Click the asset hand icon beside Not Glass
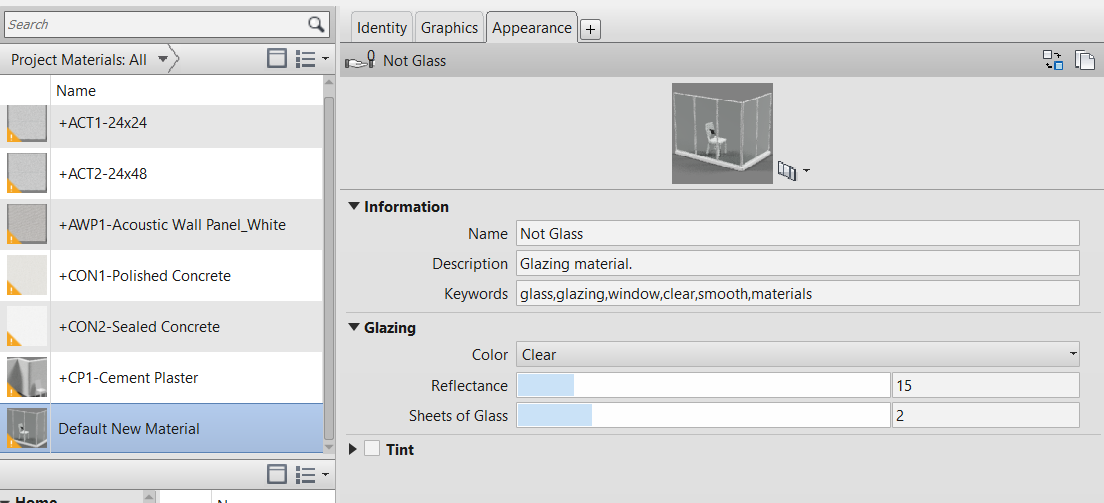Image resolution: width=1104 pixels, height=503 pixels. click(x=361, y=61)
